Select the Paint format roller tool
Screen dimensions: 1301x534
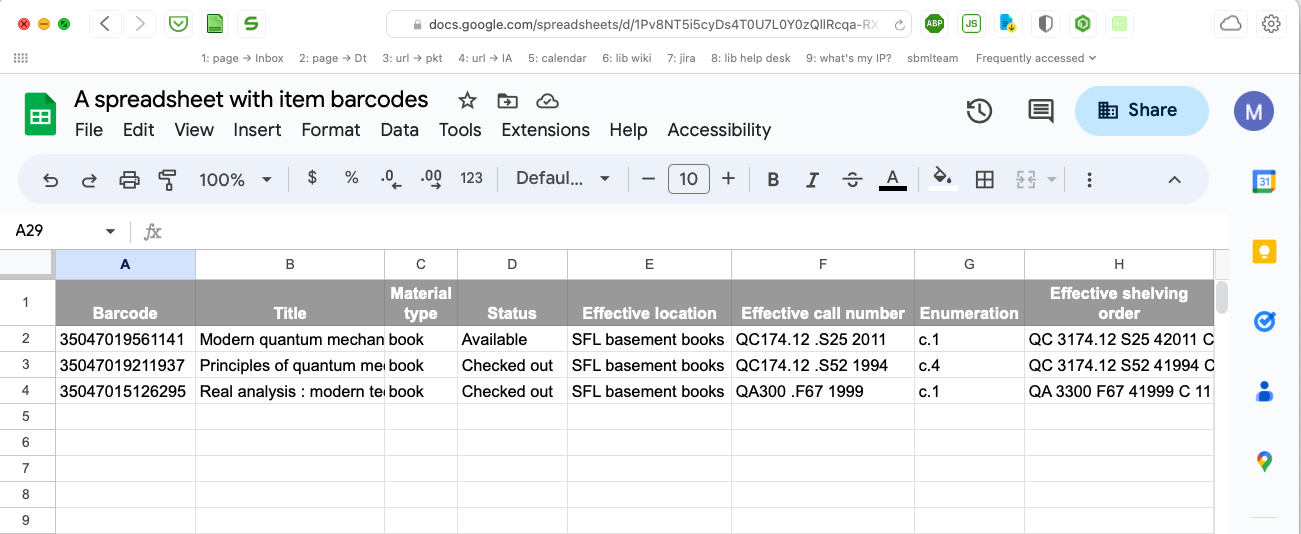[x=167, y=180]
